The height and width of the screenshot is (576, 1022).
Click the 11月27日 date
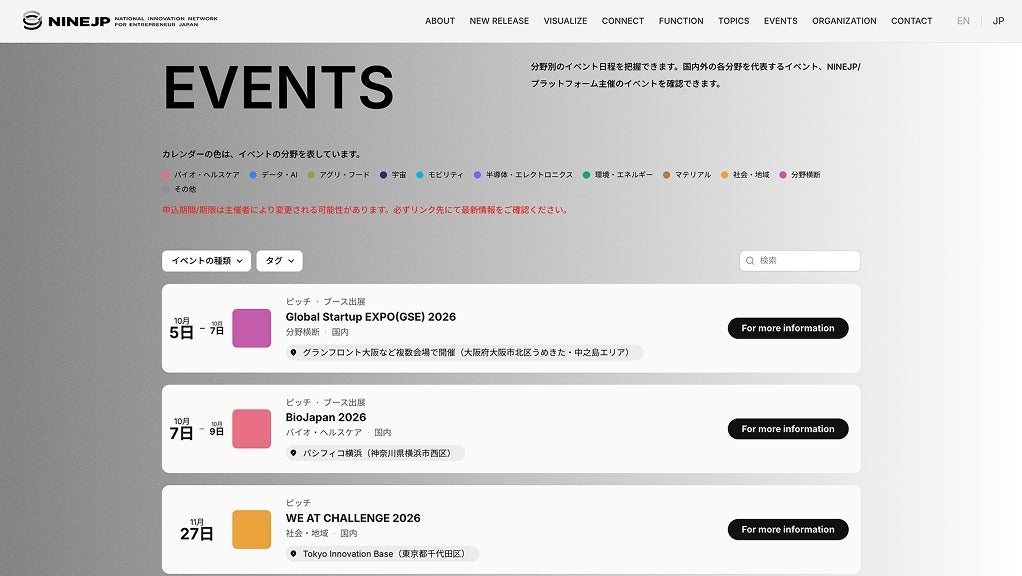pyautogui.click(x=196, y=530)
